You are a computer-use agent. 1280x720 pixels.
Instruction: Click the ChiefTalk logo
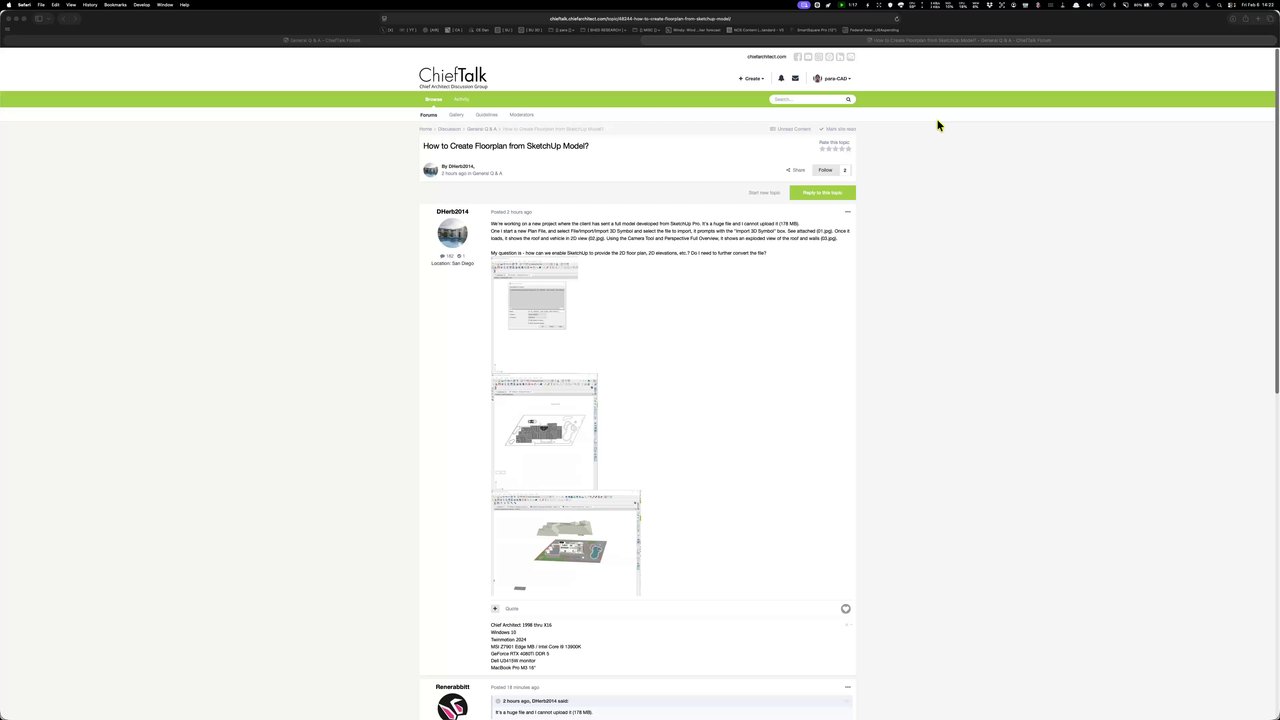click(453, 77)
